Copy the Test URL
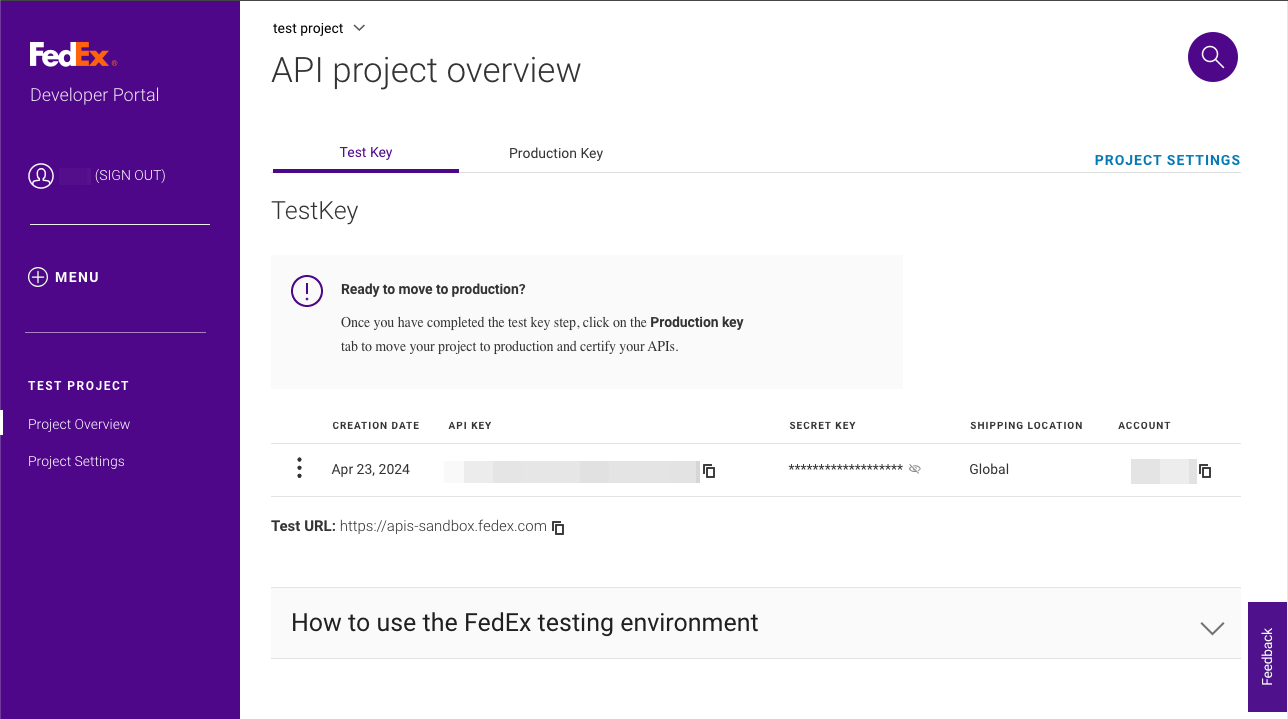Screen dimensions: 1288x719 (559, 527)
